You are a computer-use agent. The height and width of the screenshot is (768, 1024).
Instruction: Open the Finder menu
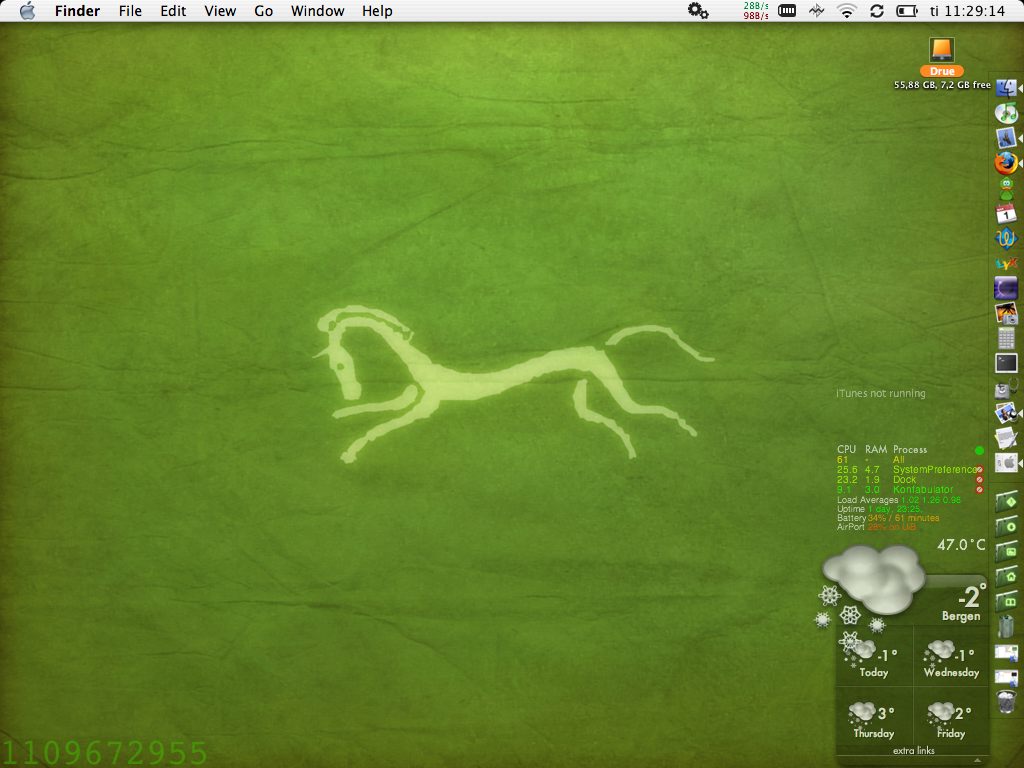[77, 11]
